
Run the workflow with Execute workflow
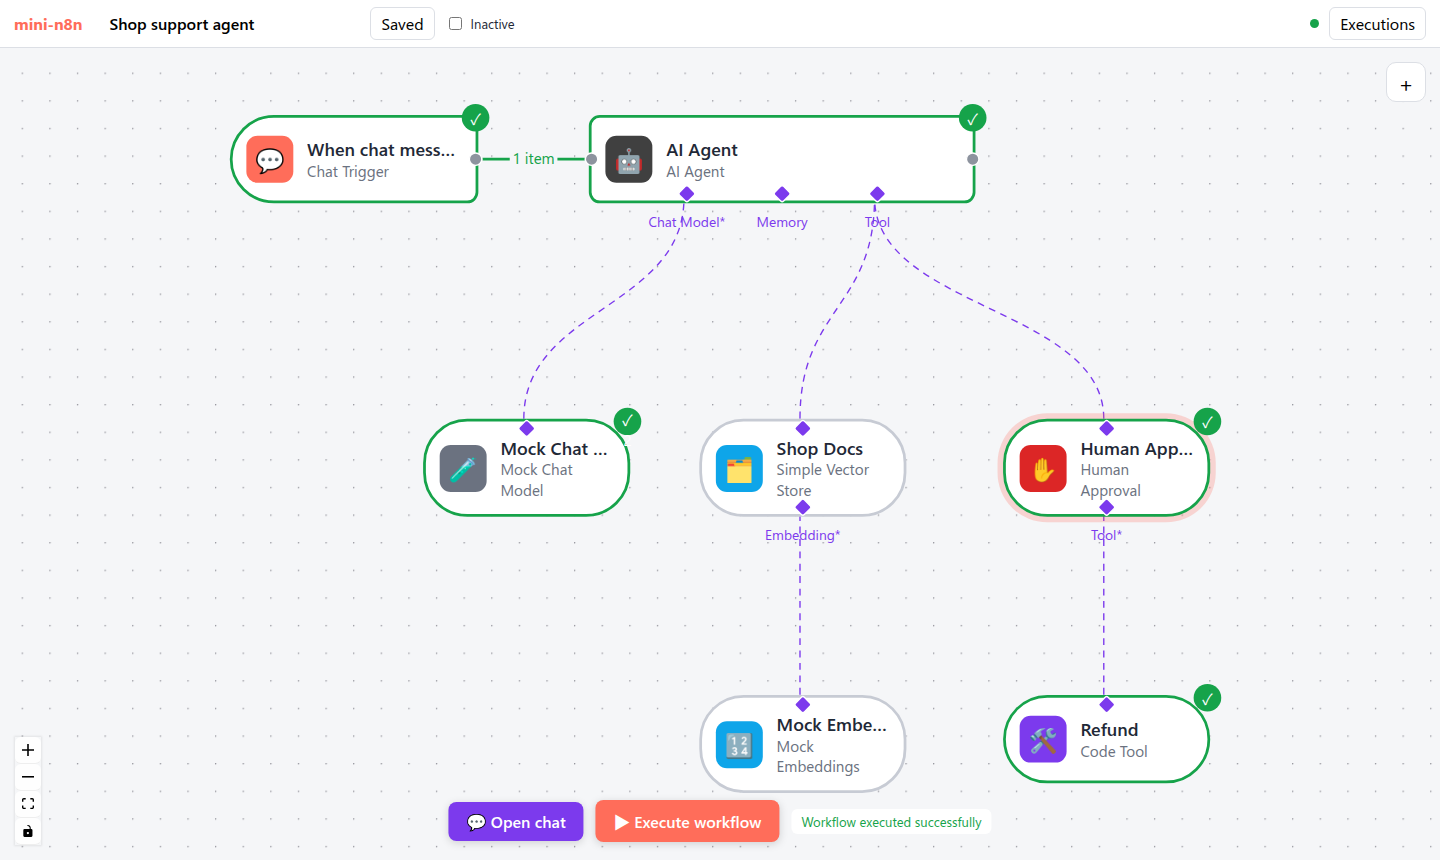[x=687, y=822]
